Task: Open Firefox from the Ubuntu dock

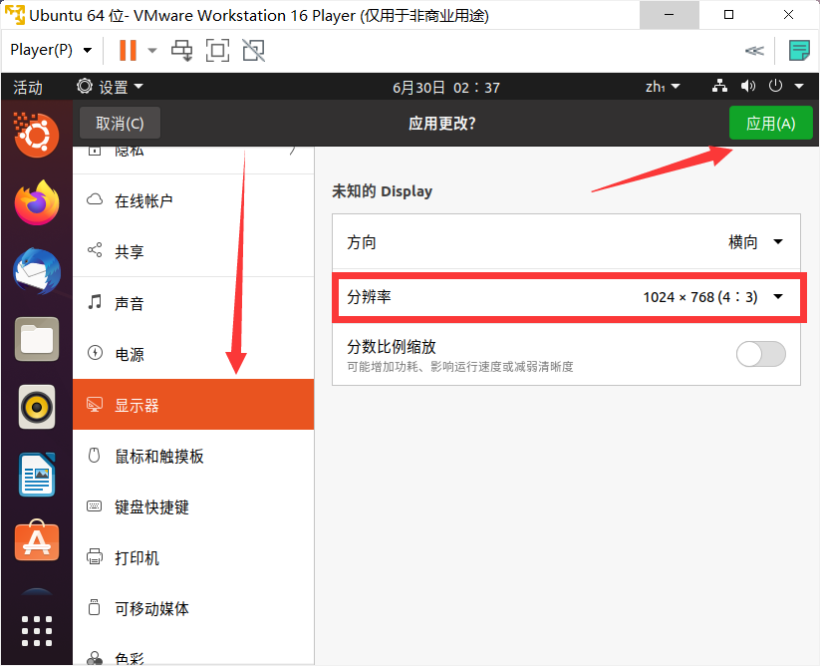Action: point(37,203)
